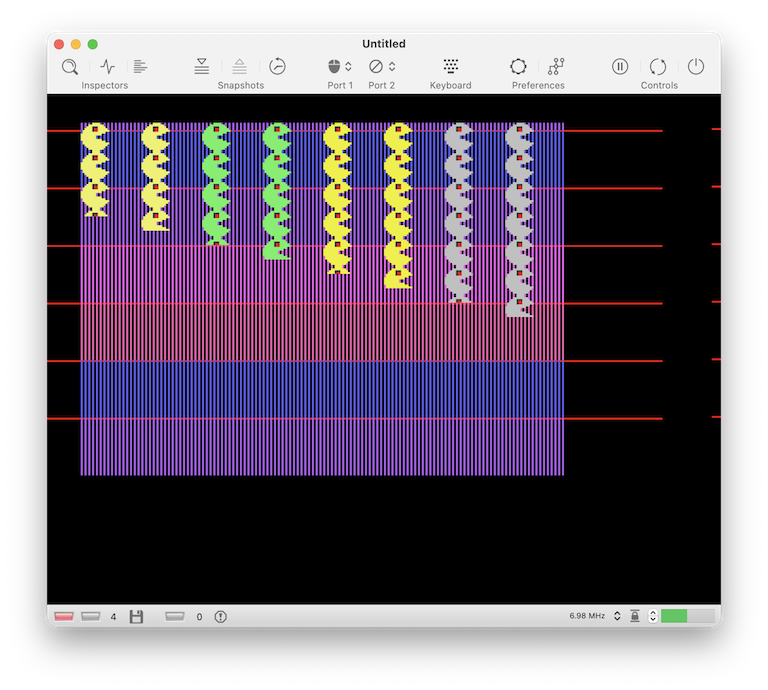
Task: Take a snapshot with the down-arrow icon
Action: 201,67
